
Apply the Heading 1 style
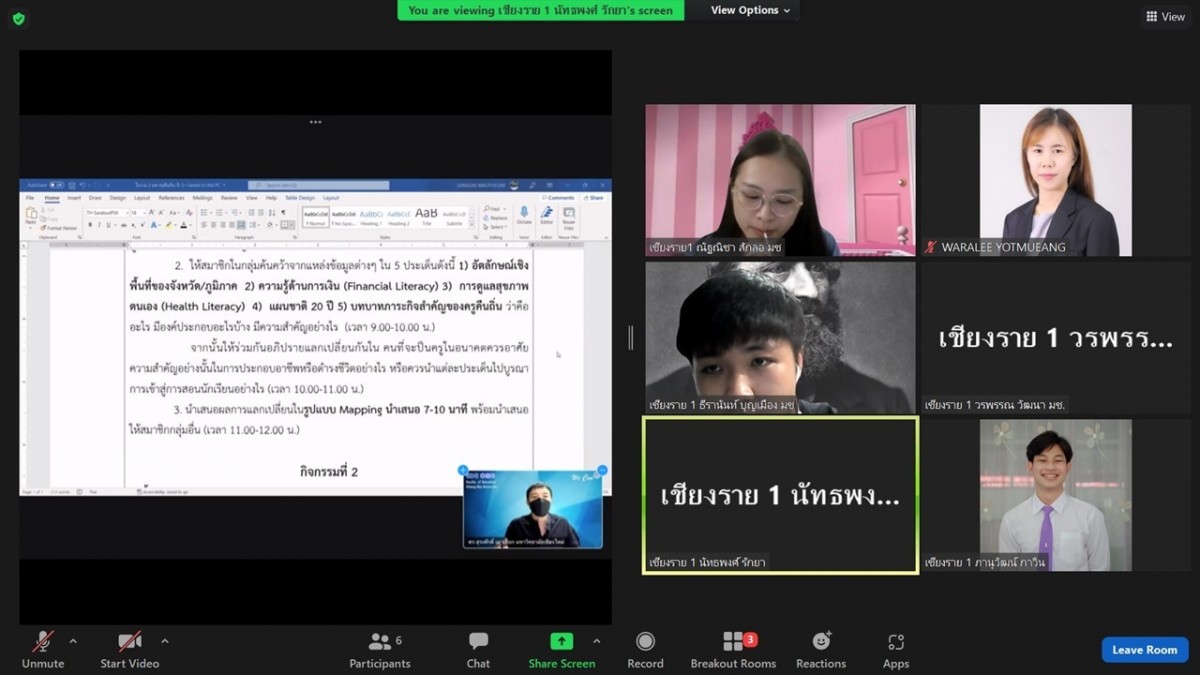(371, 217)
